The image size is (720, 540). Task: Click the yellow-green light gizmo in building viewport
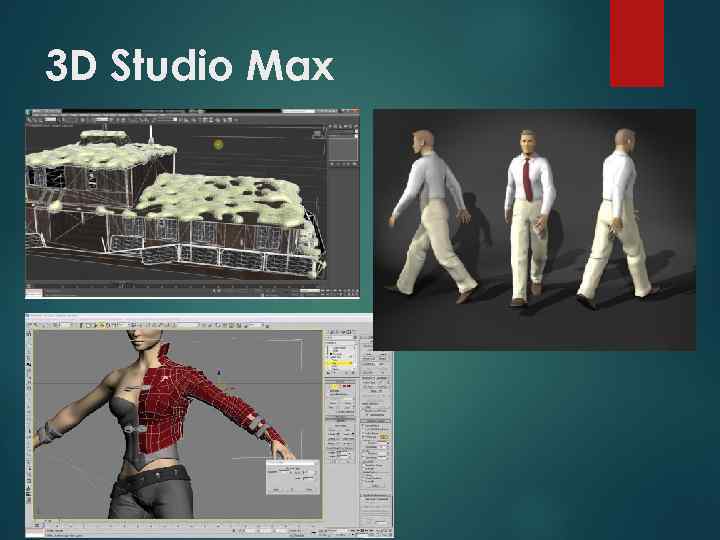(218, 145)
